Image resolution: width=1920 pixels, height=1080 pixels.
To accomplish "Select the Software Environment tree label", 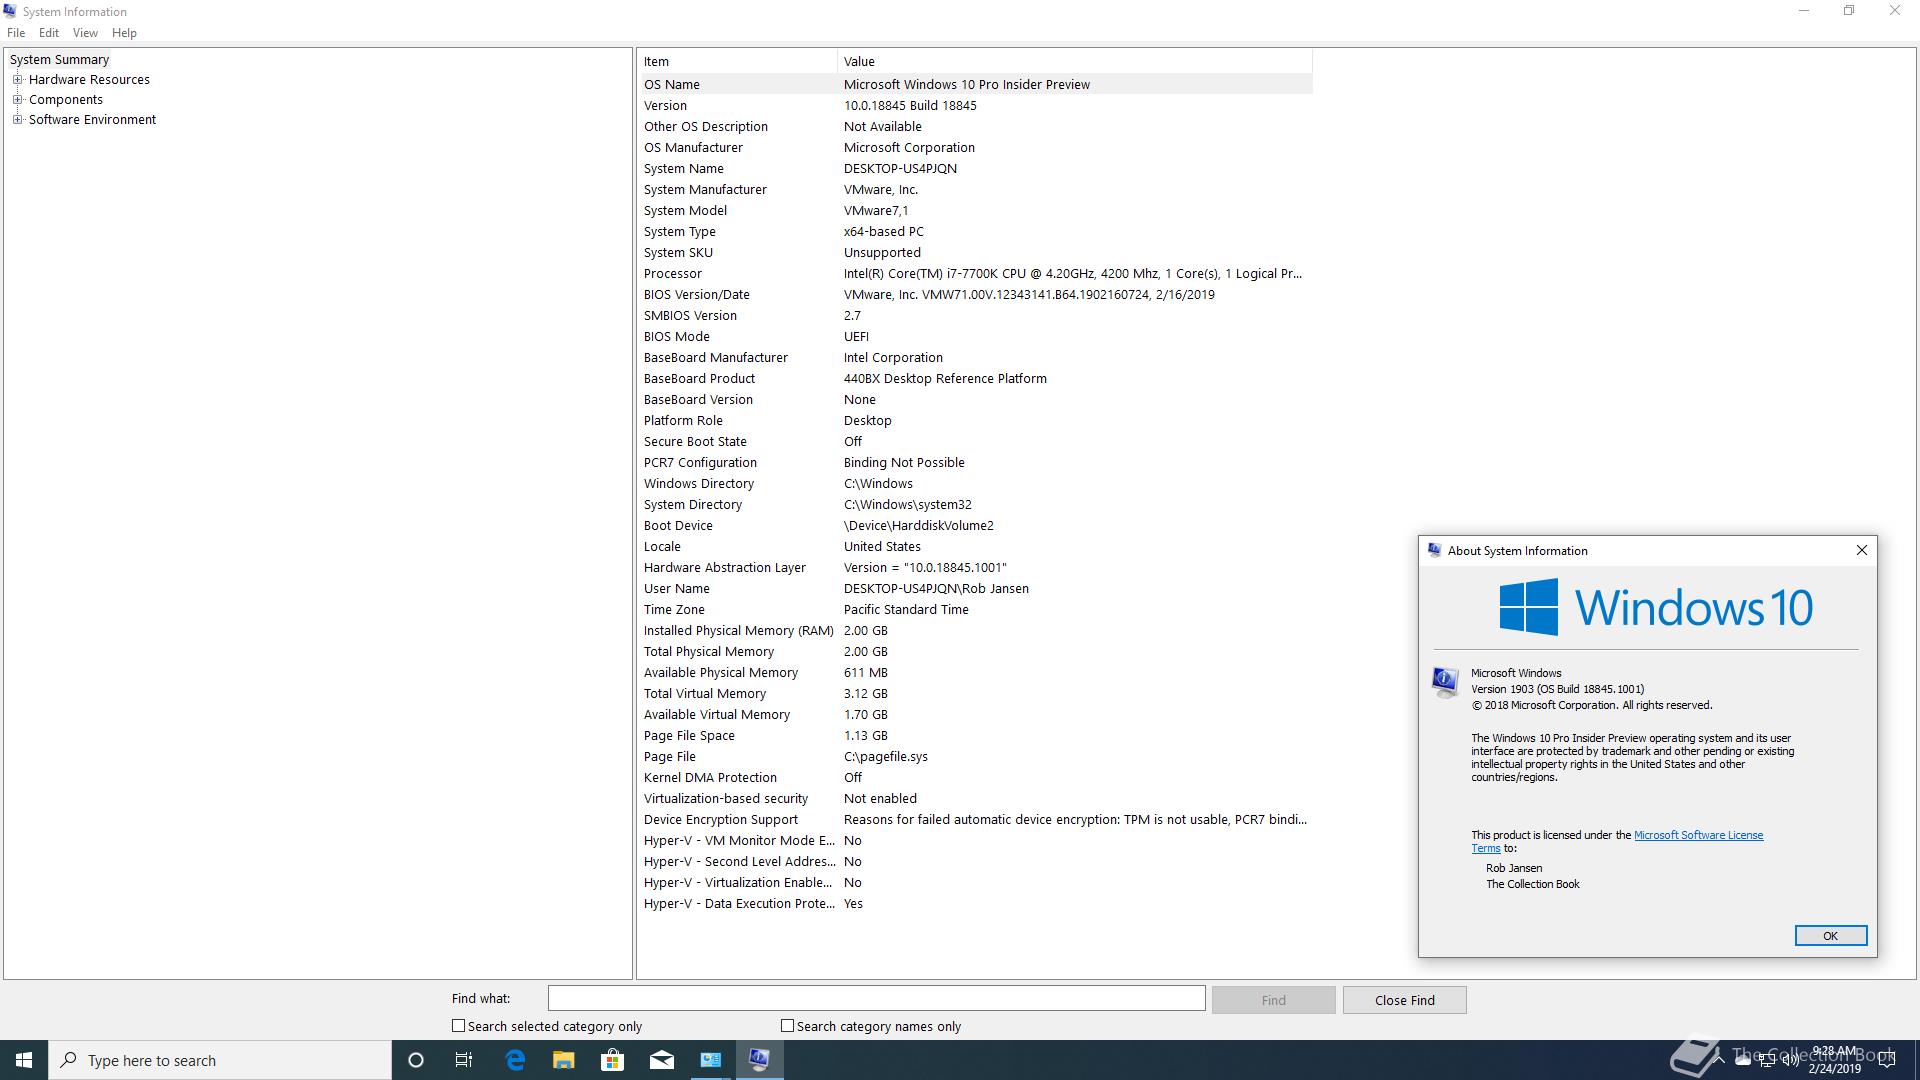I will 92,120.
